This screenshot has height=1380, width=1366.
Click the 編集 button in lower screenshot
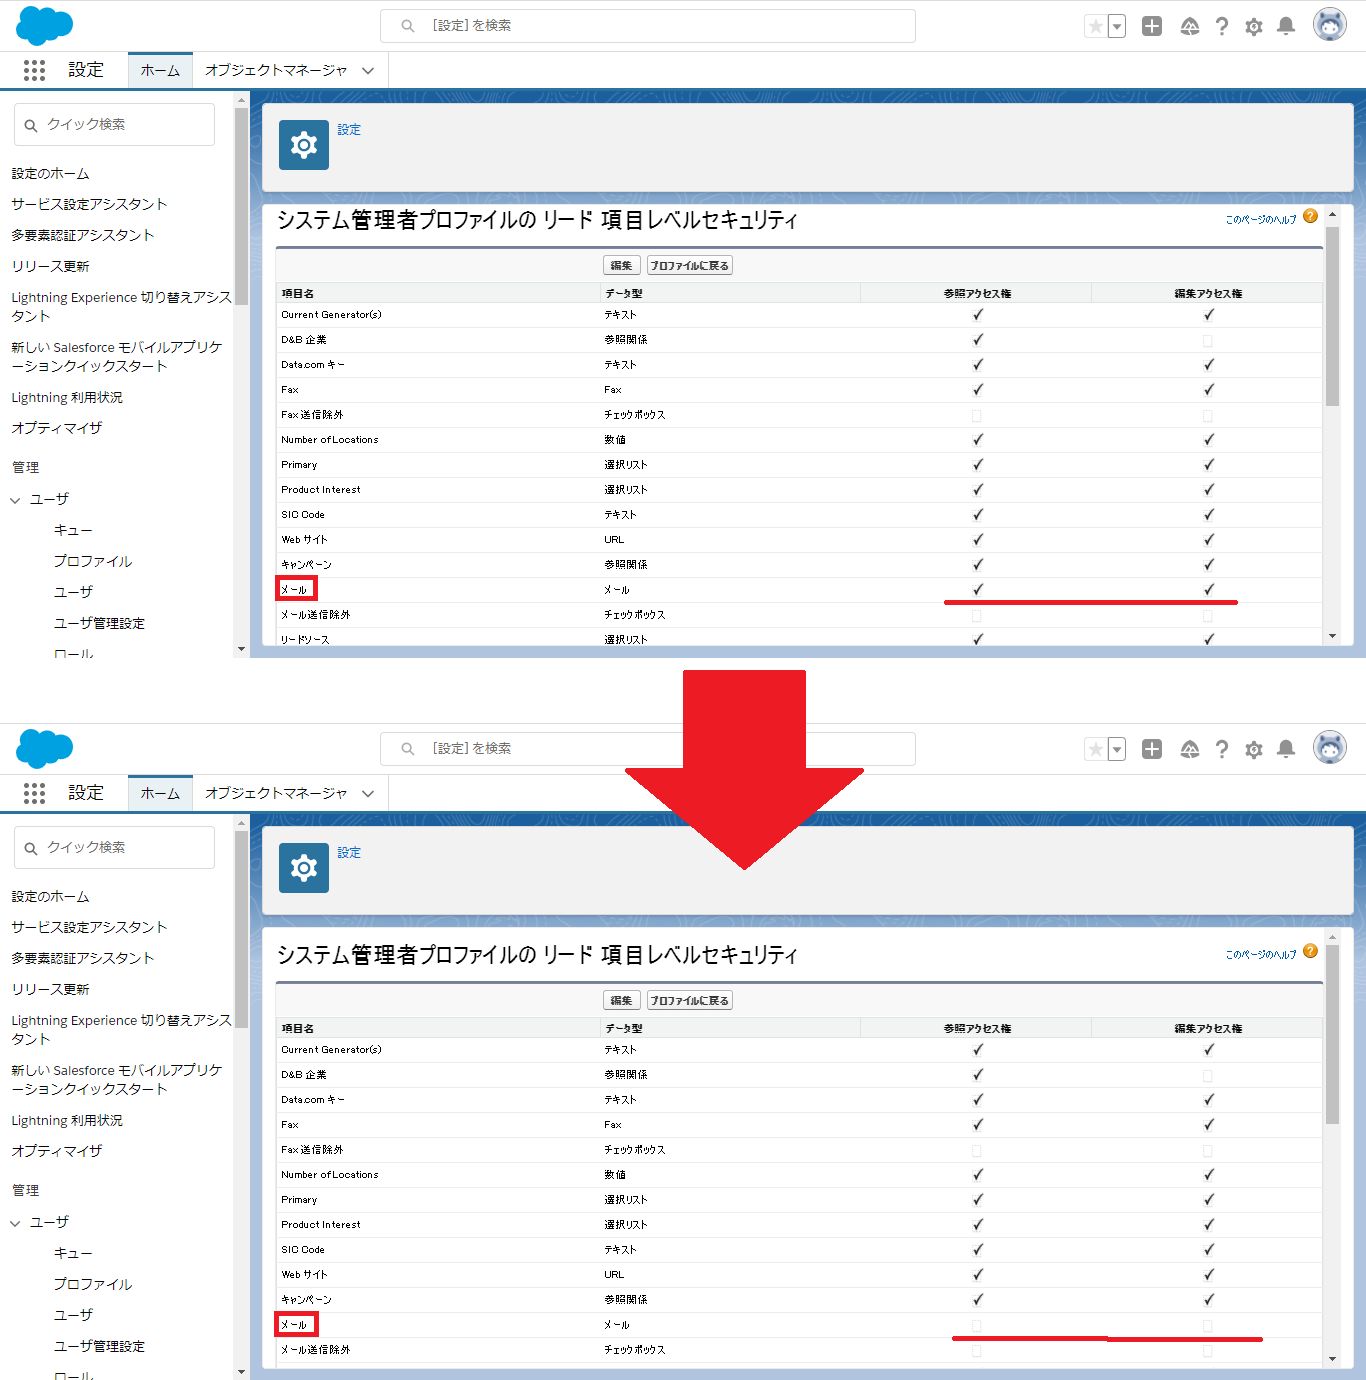click(621, 1000)
